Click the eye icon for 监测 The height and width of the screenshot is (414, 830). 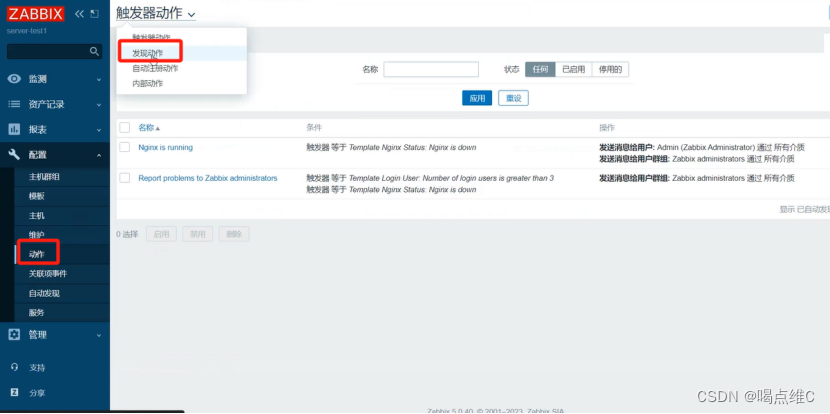(x=14, y=79)
